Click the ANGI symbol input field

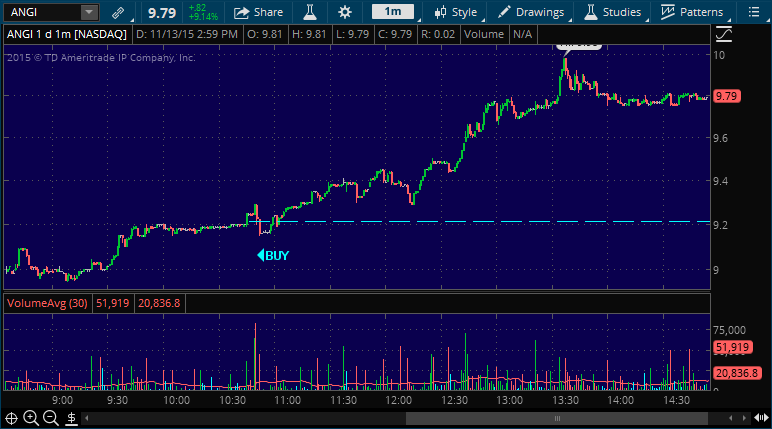[x=42, y=12]
